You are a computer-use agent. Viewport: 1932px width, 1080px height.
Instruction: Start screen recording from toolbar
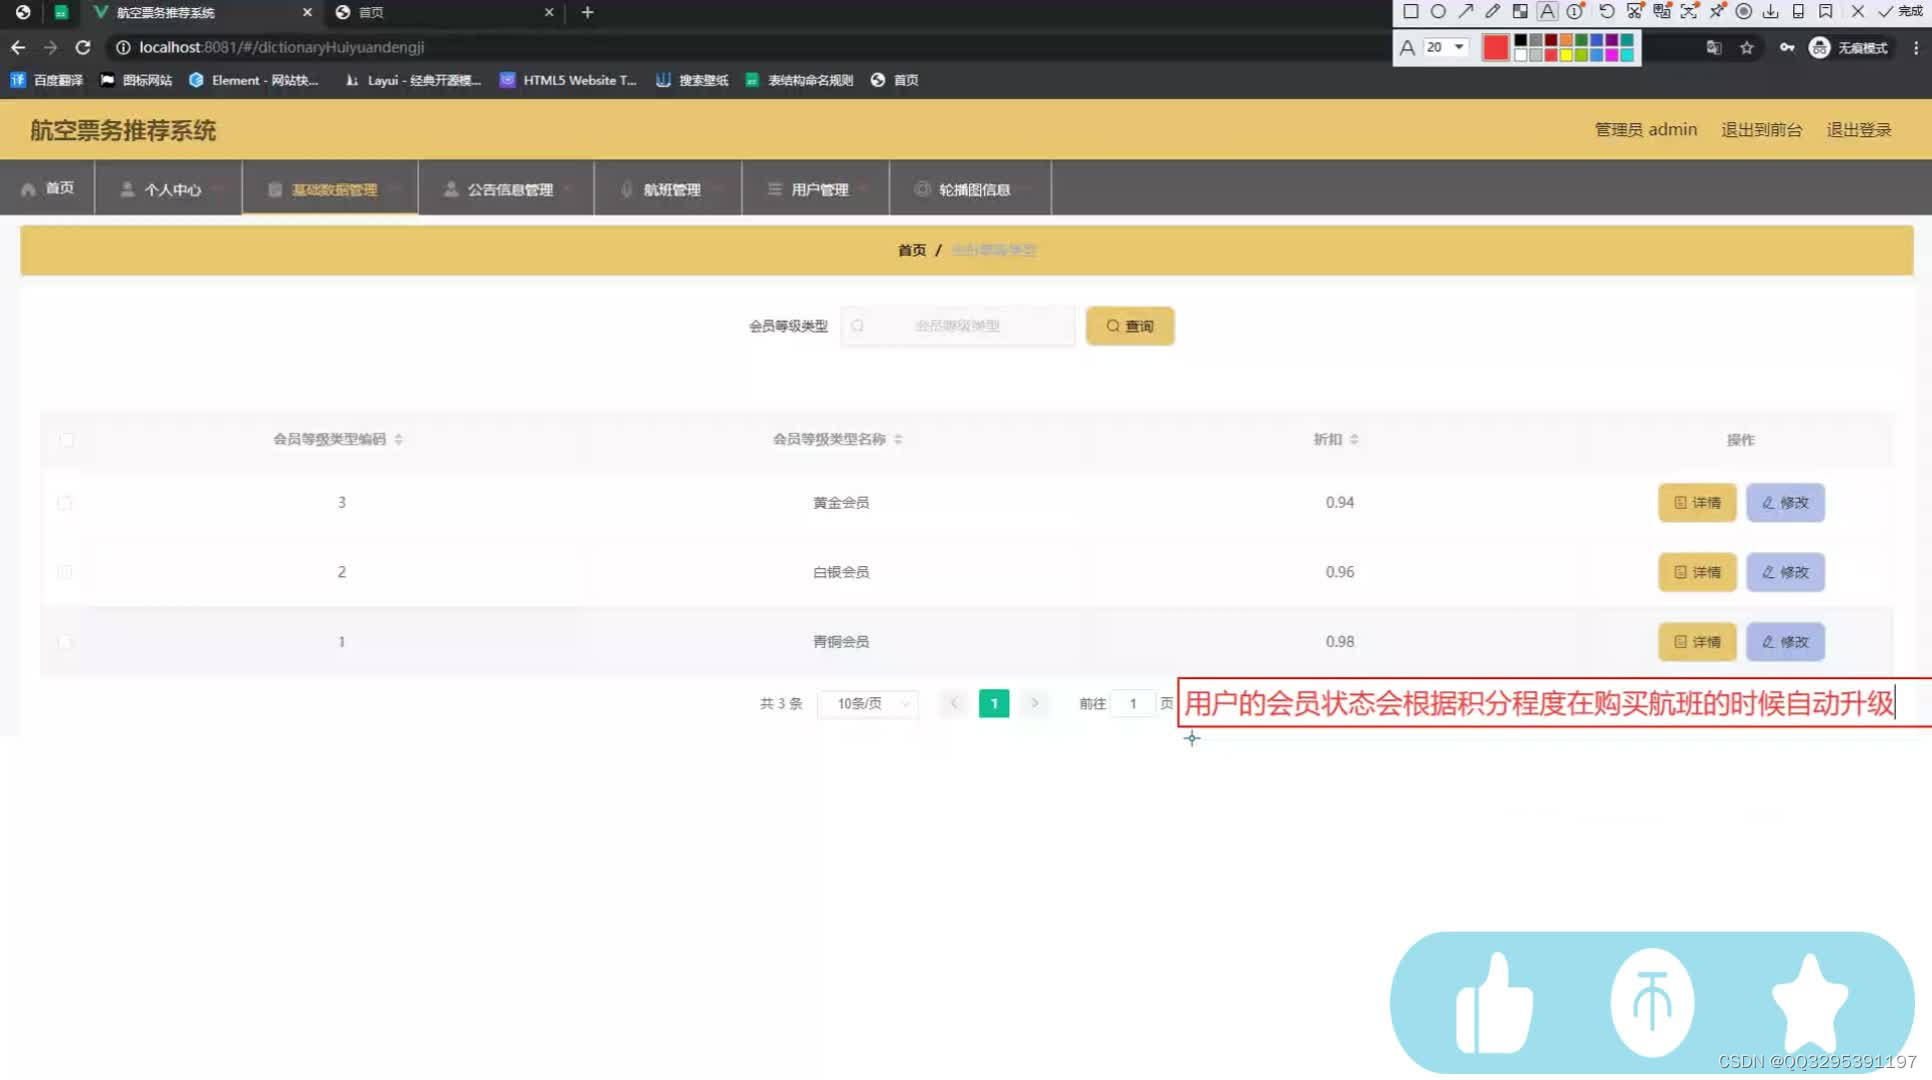tap(1744, 12)
